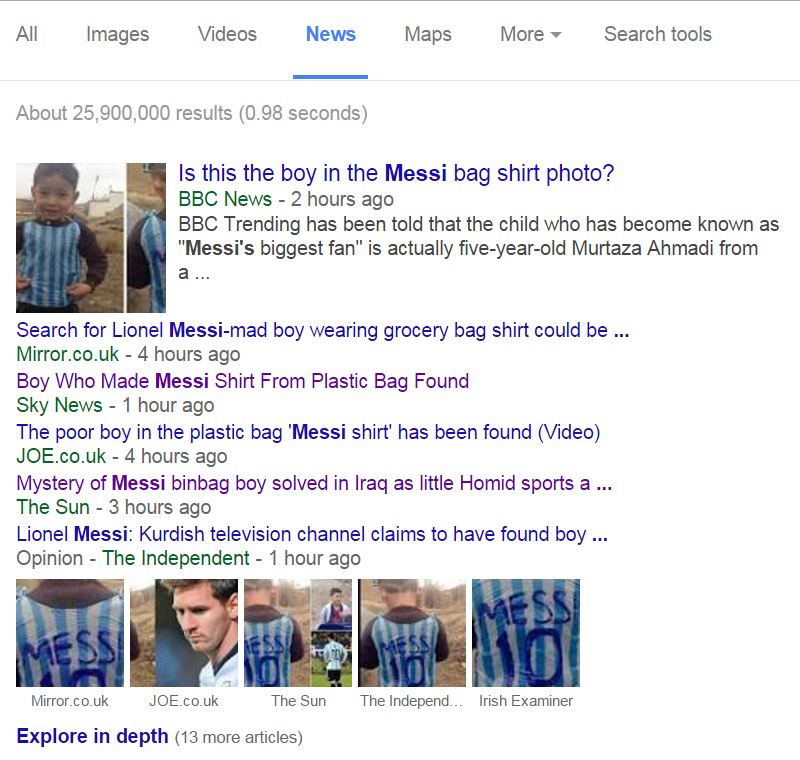This screenshot has width=800, height=760.
Task: Click the Irish Examiner image thumbnail
Action: coord(526,633)
